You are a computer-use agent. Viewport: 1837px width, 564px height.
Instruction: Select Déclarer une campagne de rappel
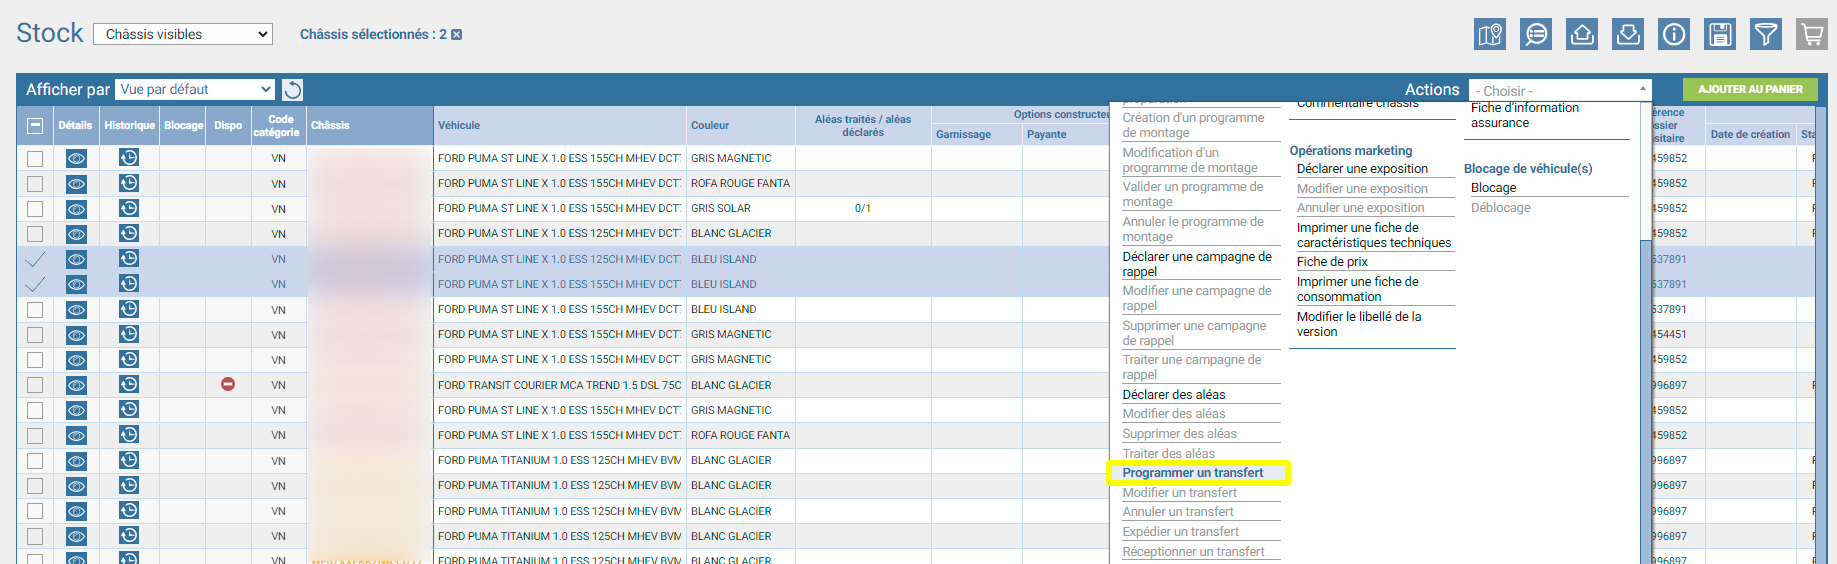1197,264
